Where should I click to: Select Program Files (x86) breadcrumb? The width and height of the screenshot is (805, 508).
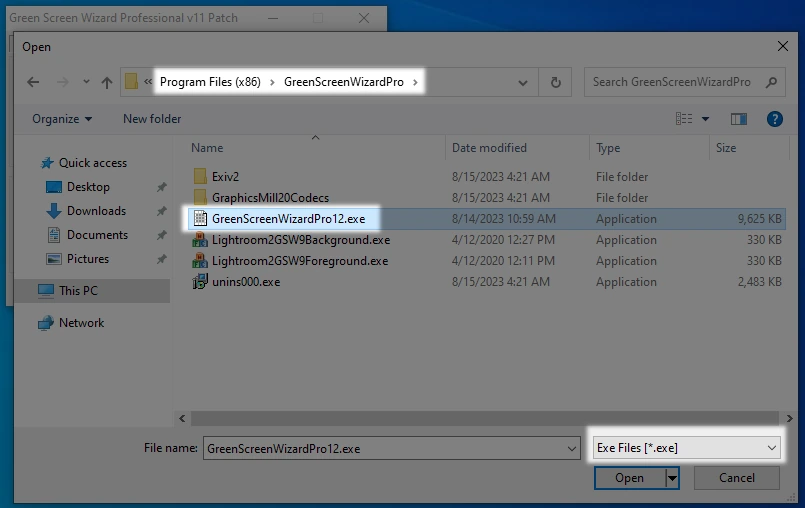coord(210,82)
